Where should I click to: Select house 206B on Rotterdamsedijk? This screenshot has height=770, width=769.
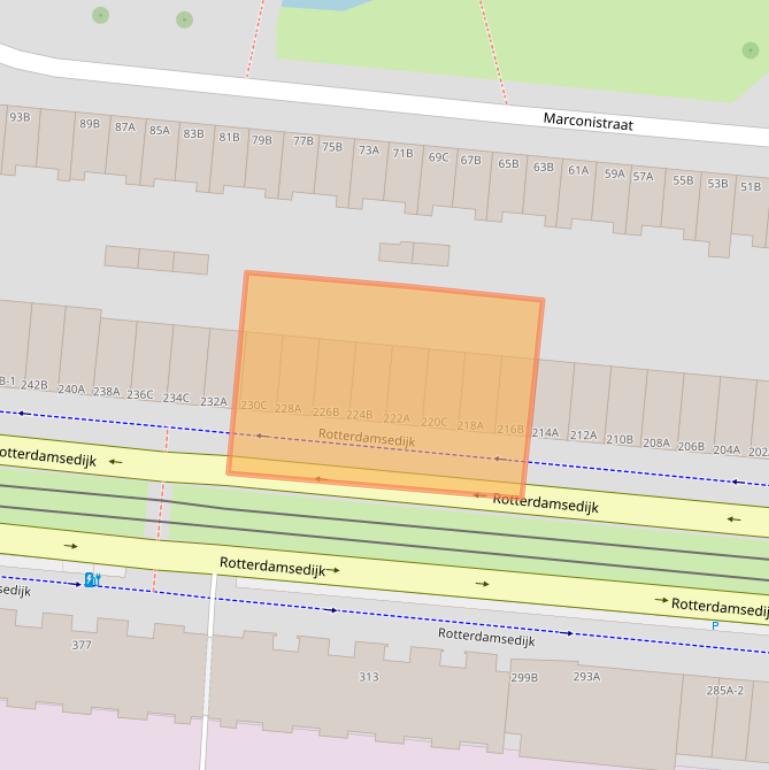(x=691, y=446)
